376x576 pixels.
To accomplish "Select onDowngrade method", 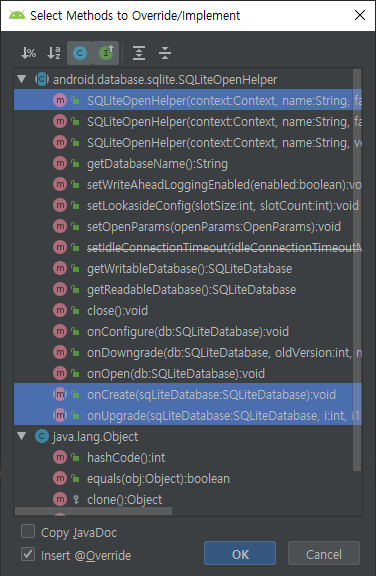I will [188, 352].
